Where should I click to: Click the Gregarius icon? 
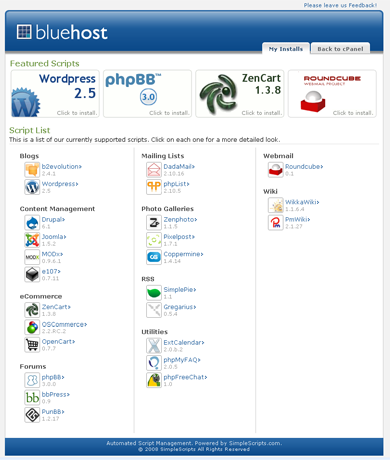click(x=154, y=310)
